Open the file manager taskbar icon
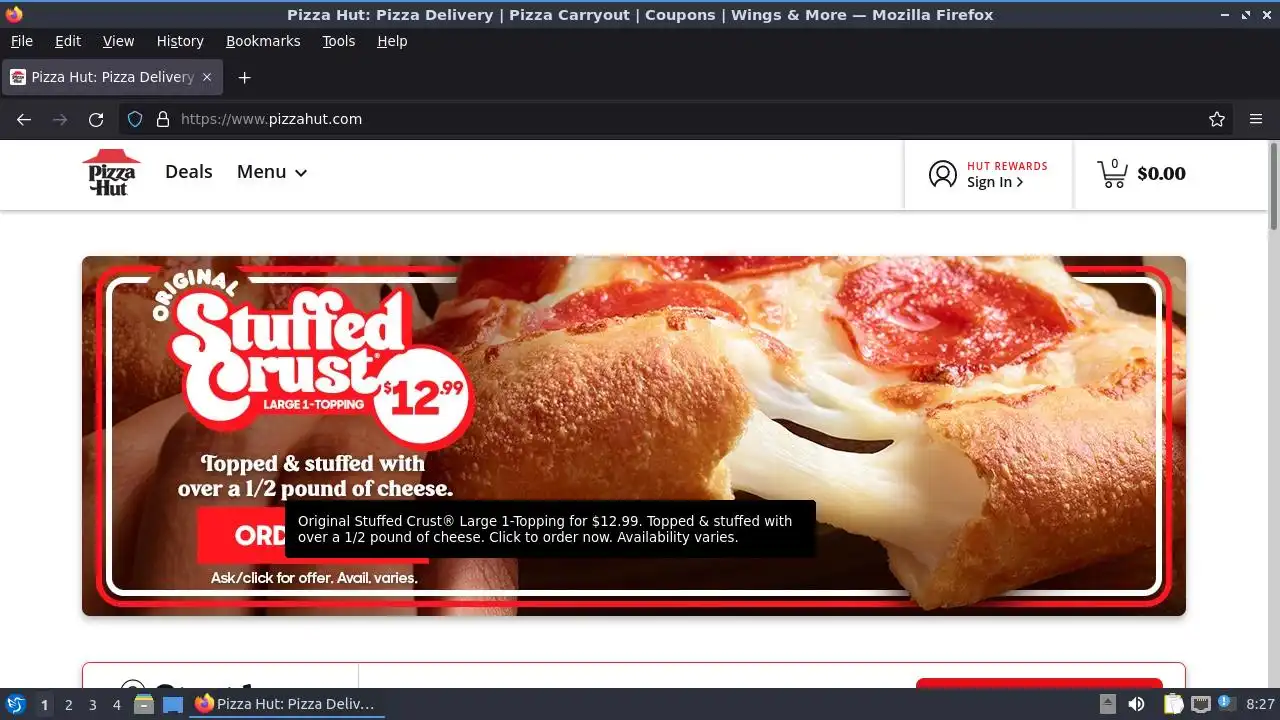The height and width of the screenshot is (720, 1280). tap(144, 704)
